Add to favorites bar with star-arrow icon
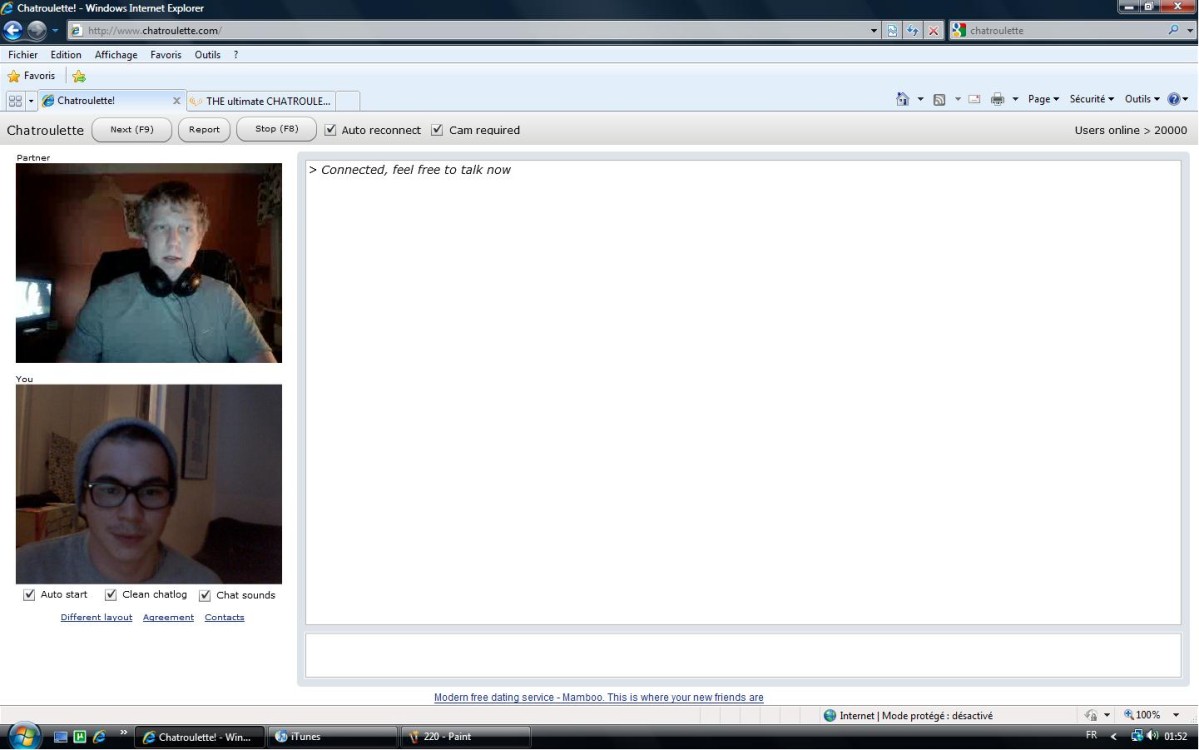1199x750 pixels. click(x=79, y=76)
